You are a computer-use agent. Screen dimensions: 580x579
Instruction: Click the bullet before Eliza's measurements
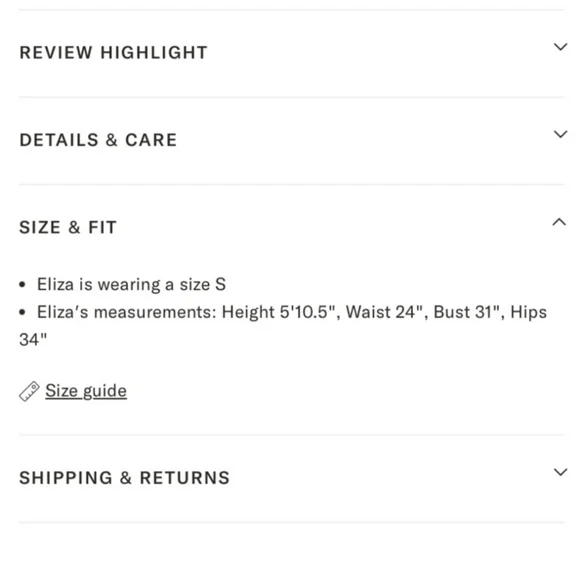pyautogui.click(x=23, y=313)
